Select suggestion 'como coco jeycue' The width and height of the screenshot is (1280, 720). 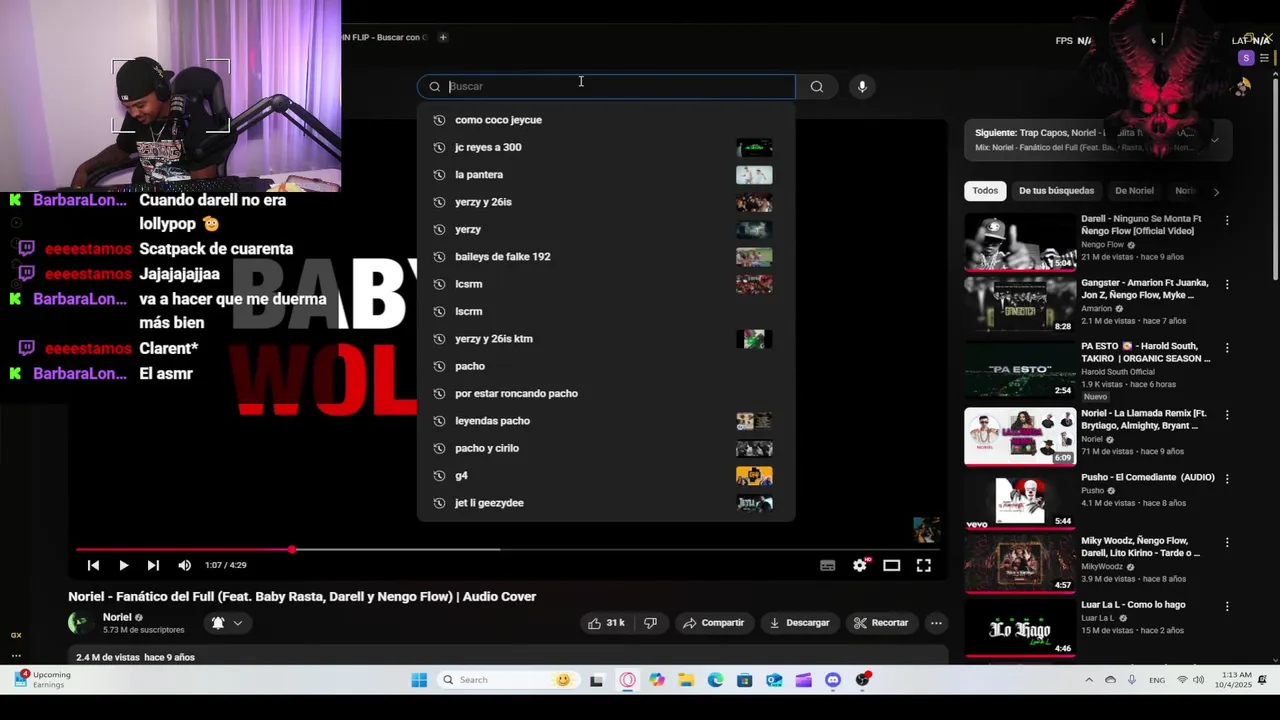click(x=606, y=120)
